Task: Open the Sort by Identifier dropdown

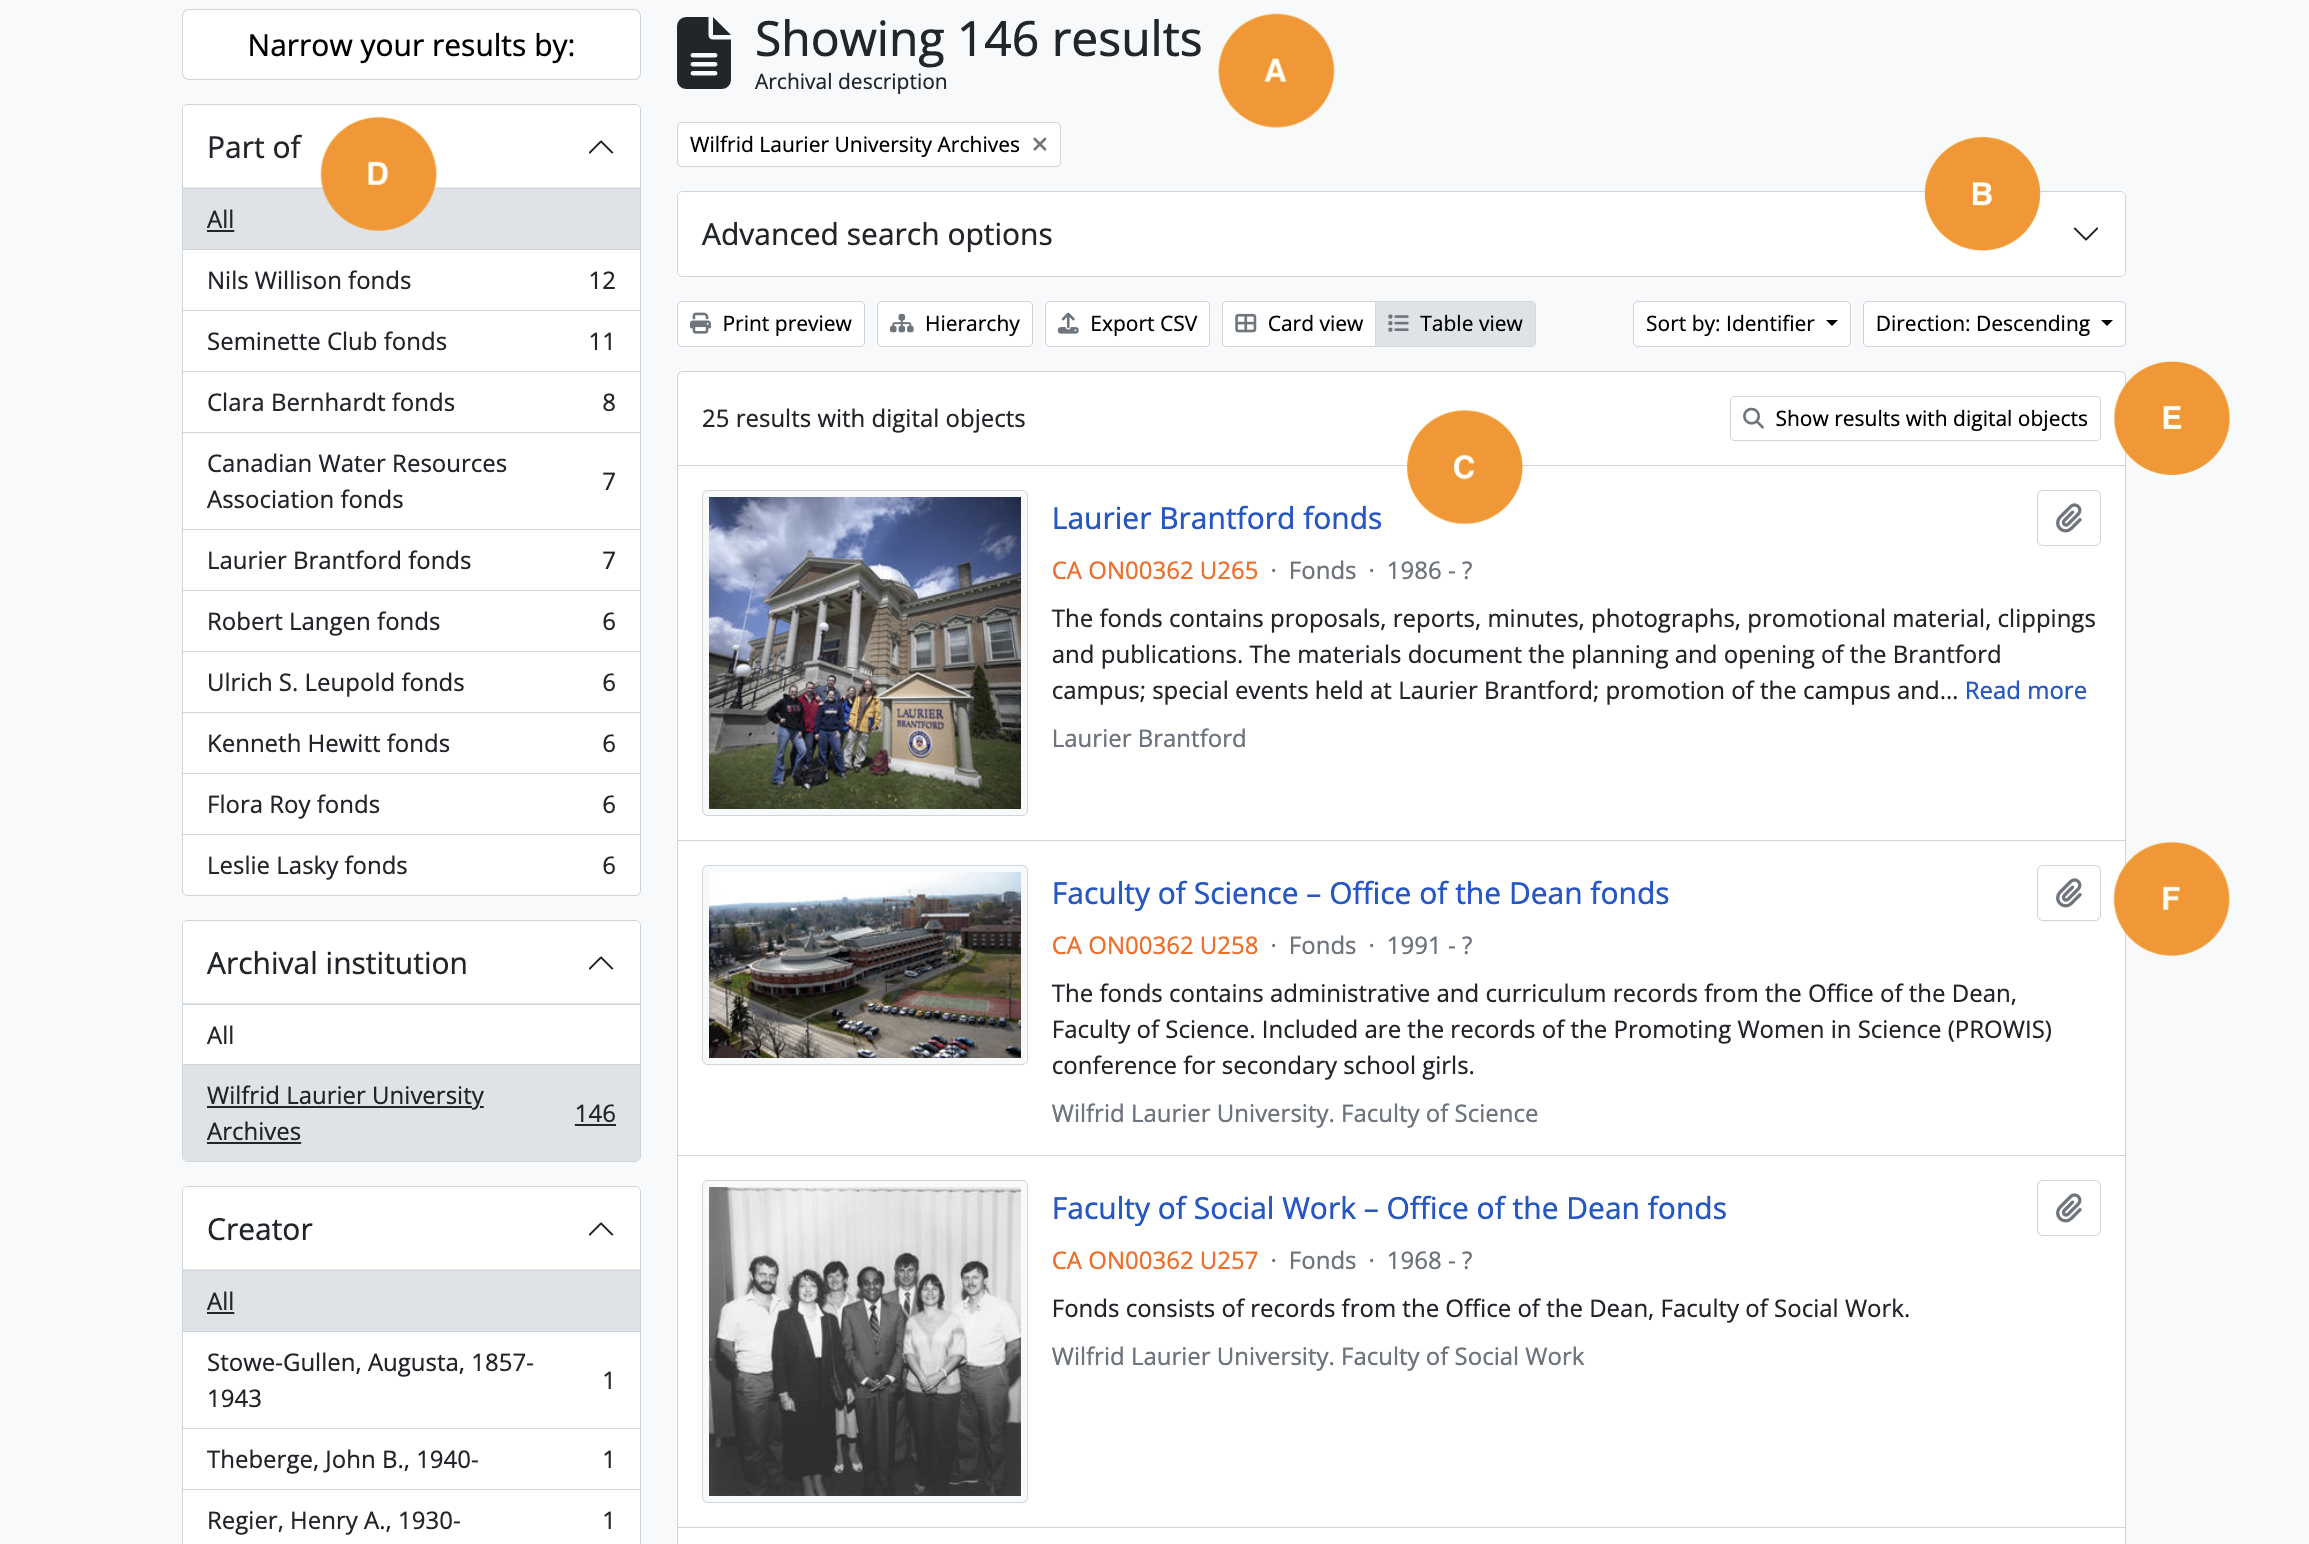Action: pyautogui.click(x=1741, y=324)
